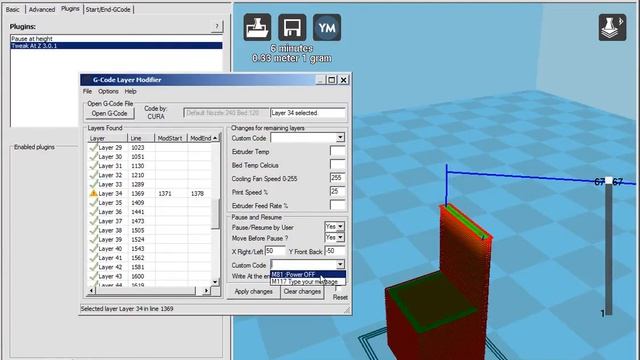Select the Plugins tab
The height and width of the screenshot is (360, 640).
click(x=70, y=9)
